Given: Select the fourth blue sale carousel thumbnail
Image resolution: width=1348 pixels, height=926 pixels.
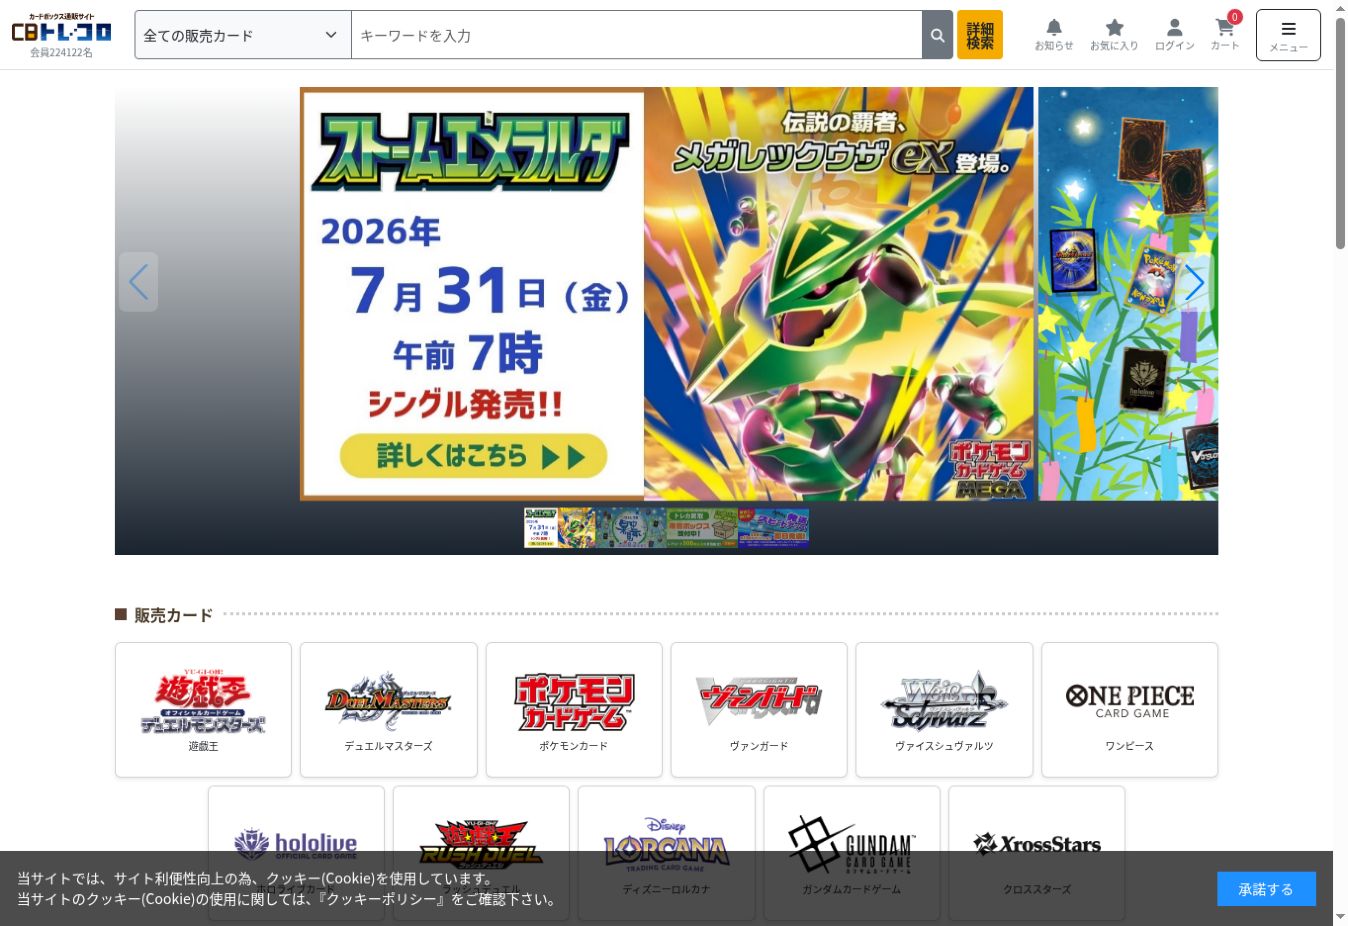Looking at the screenshot, I should tap(773, 527).
